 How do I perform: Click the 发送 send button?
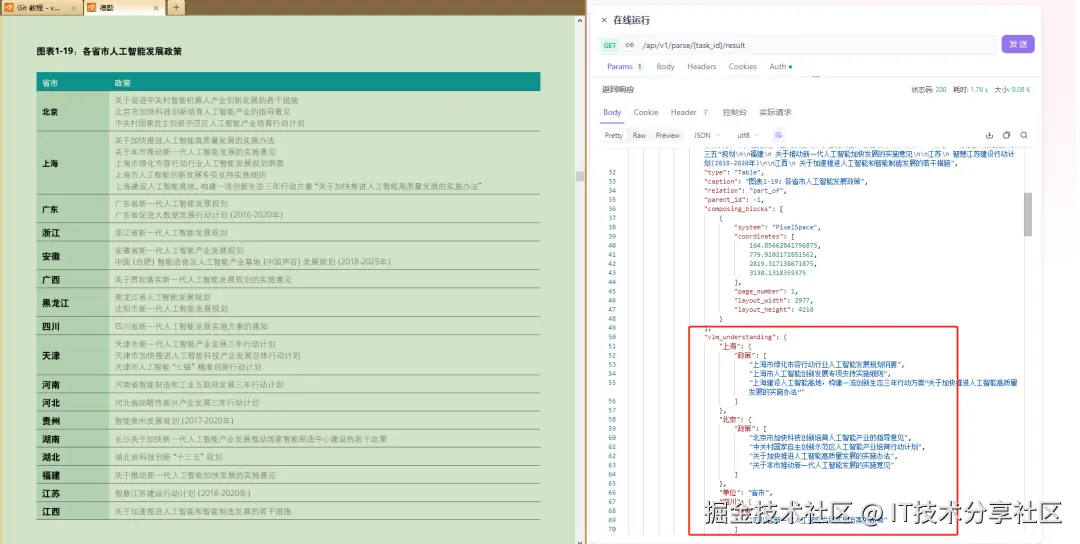[x=1018, y=44]
